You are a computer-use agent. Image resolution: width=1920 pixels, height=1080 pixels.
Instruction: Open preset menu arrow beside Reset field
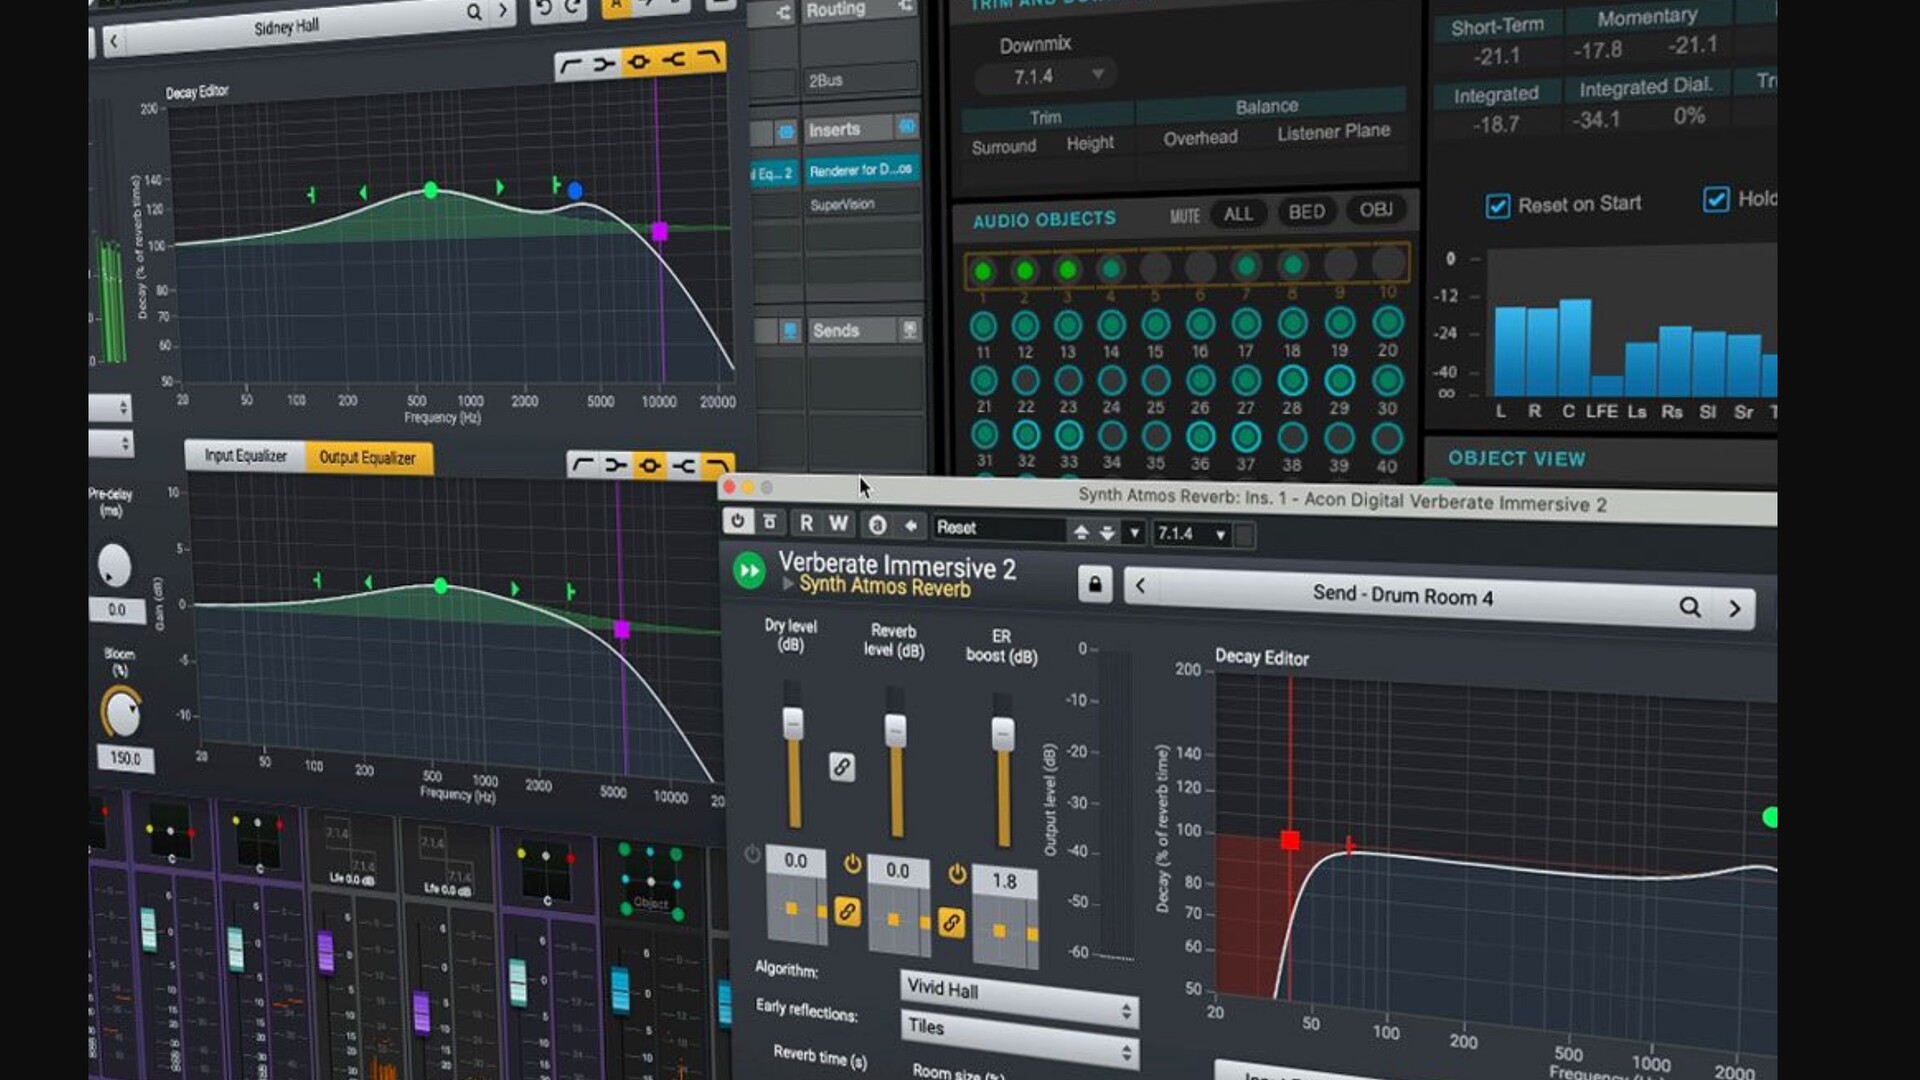tap(1134, 533)
